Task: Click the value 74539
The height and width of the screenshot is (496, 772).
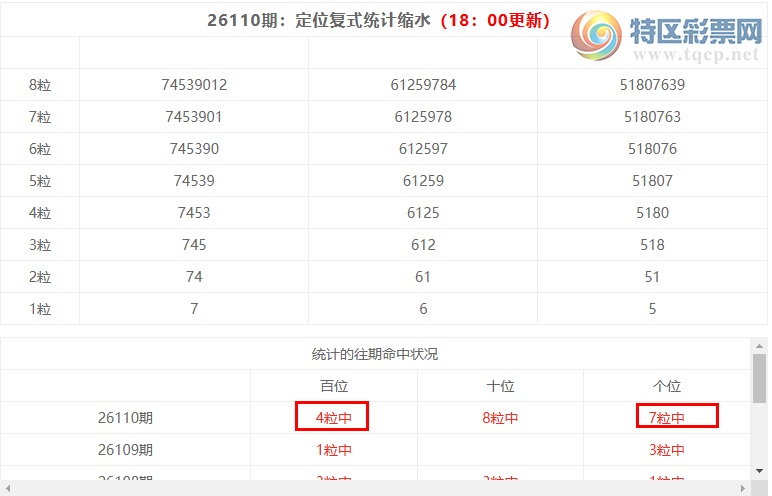Action: [x=194, y=181]
